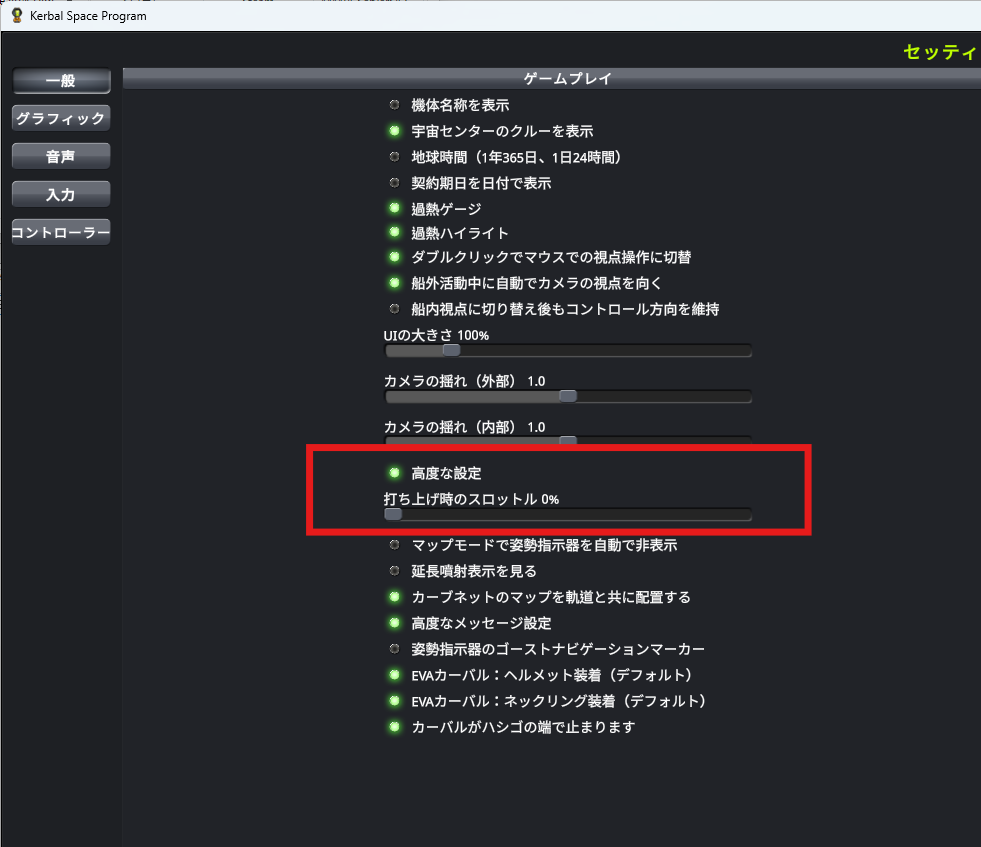This screenshot has height=847, width=981.
Task: Open the コントローラー settings tab
Action: 60,232
